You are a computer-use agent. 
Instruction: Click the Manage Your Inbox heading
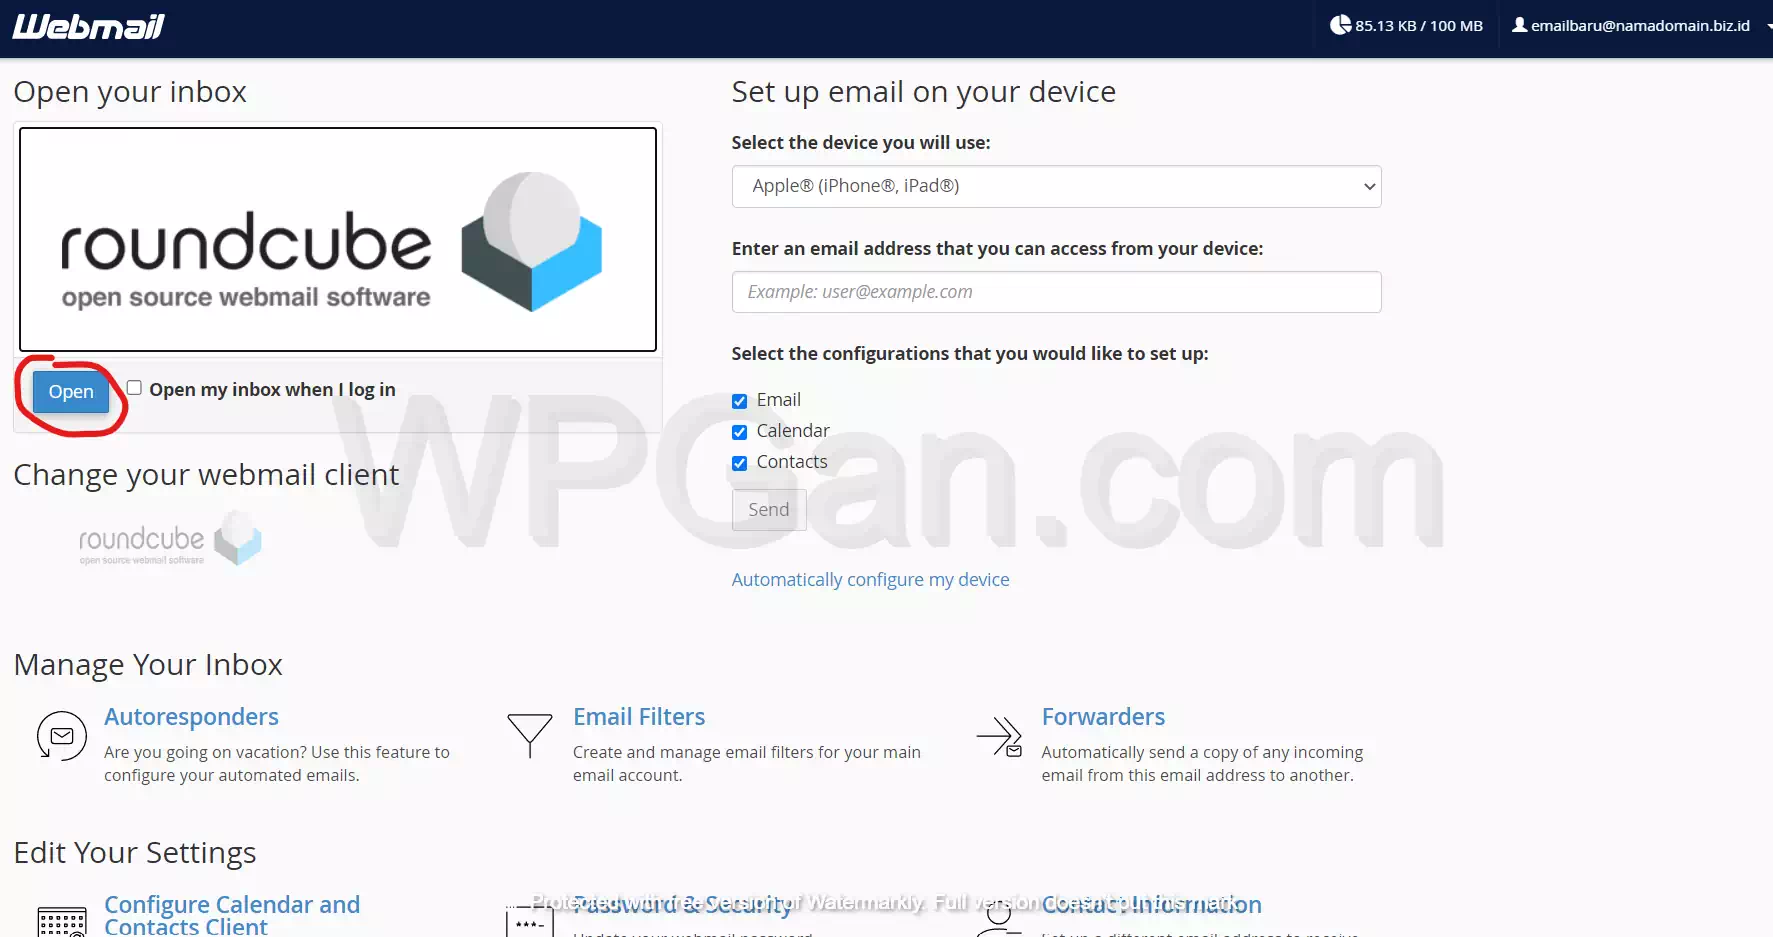coord(148,665)
